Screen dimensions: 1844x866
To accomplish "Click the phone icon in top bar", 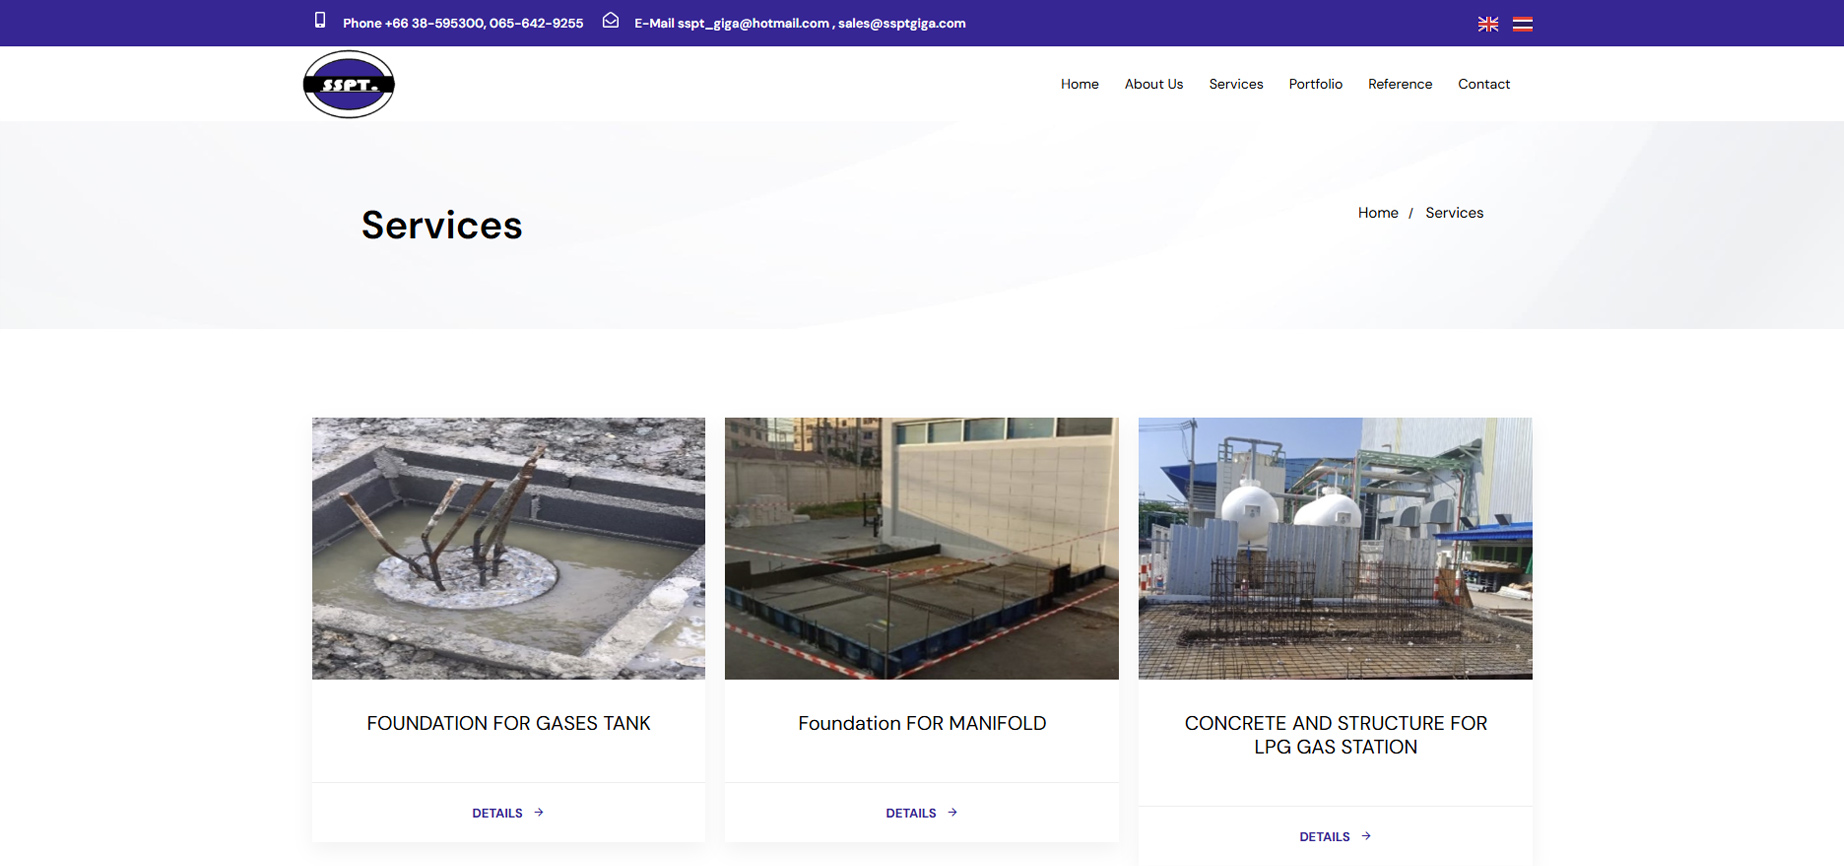I will [x=320, y=21].
